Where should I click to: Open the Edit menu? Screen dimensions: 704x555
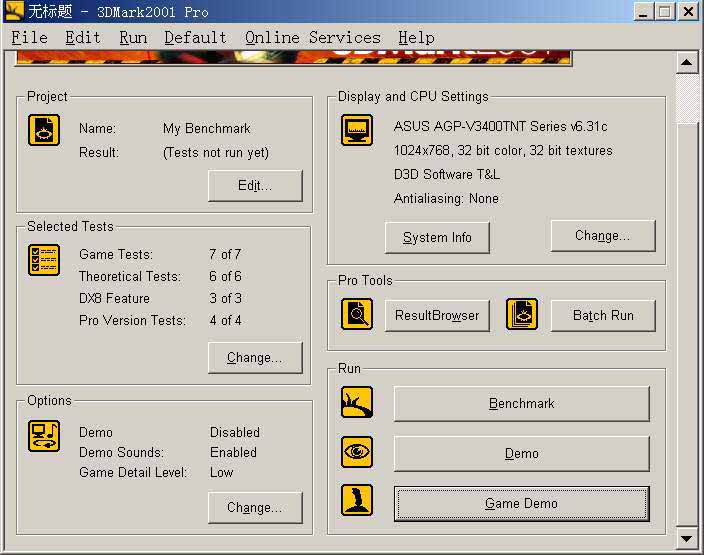(x=83, y=38)
